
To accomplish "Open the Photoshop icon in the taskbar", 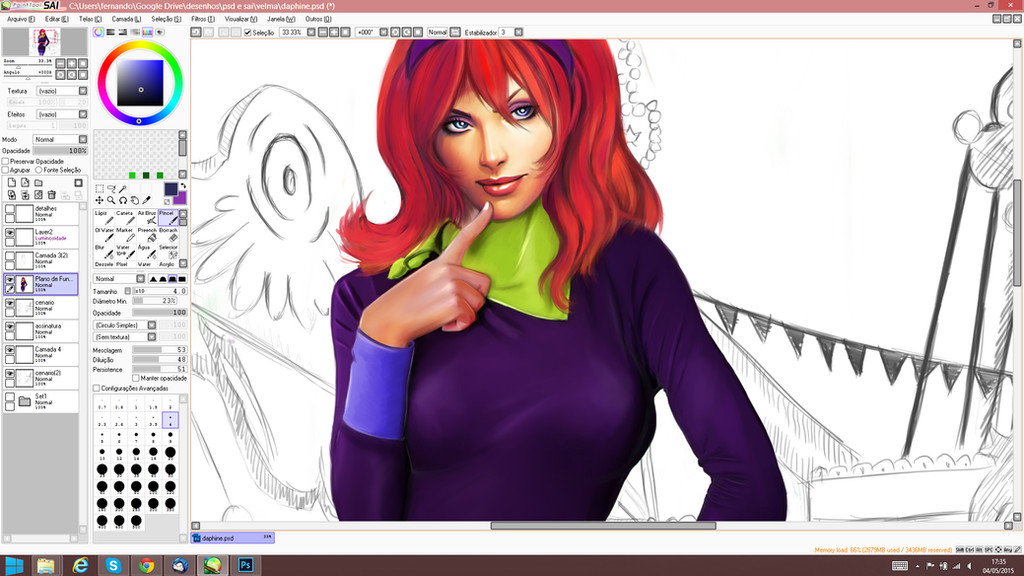I will (x=246, y=565).
